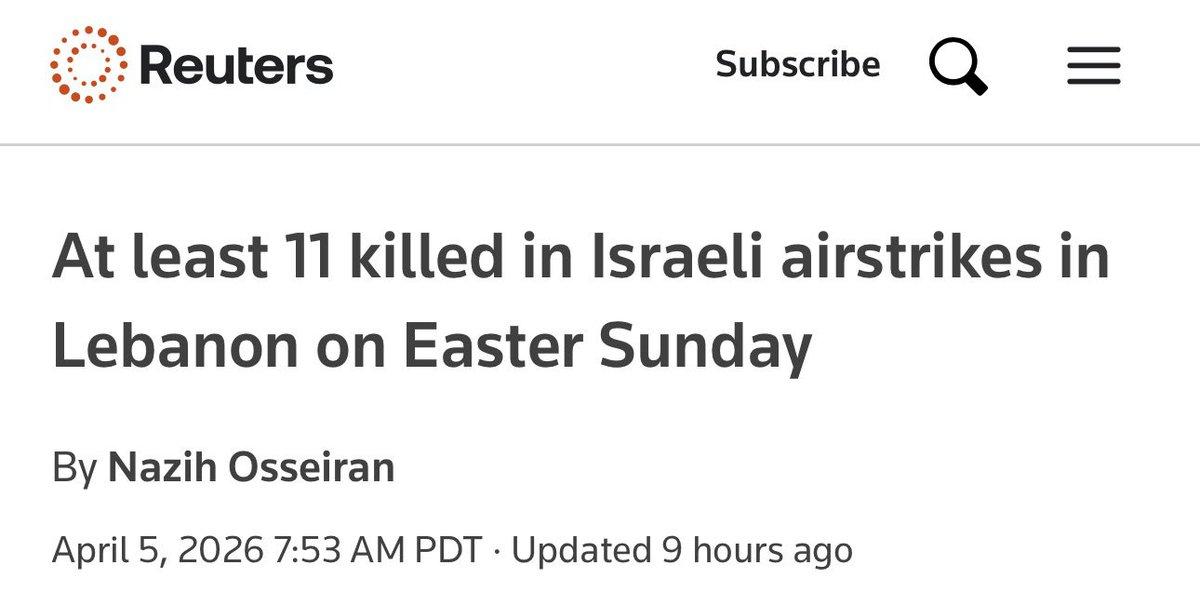Click the header divider line below Reuters
Screen dimensions: 1200x592
pos(600,145)
